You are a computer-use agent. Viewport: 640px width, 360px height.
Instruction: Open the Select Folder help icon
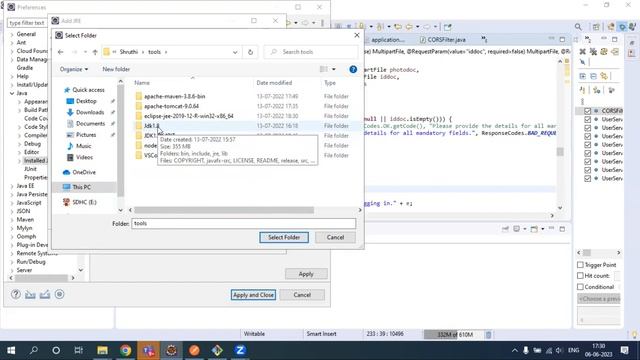tap(353, 69)
